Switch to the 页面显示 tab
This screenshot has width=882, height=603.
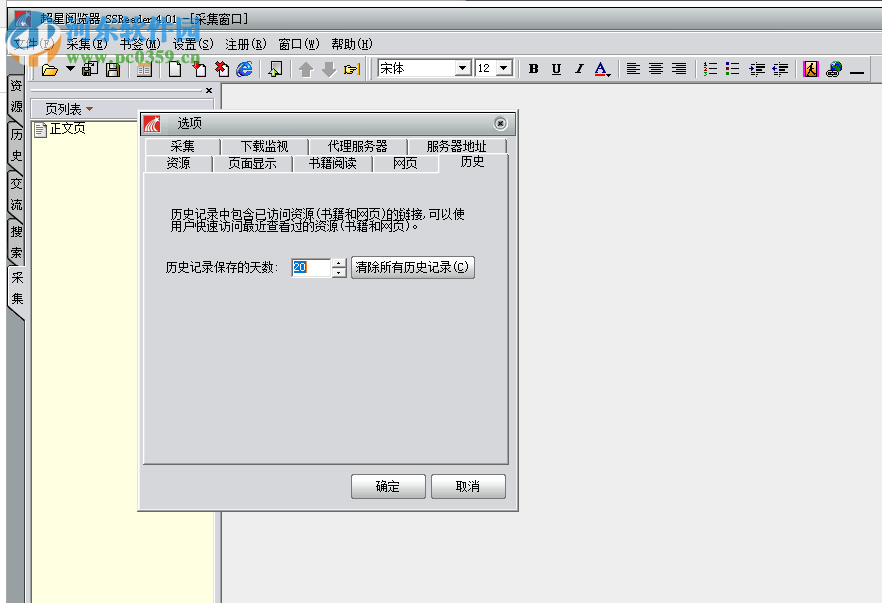(252, 163)
